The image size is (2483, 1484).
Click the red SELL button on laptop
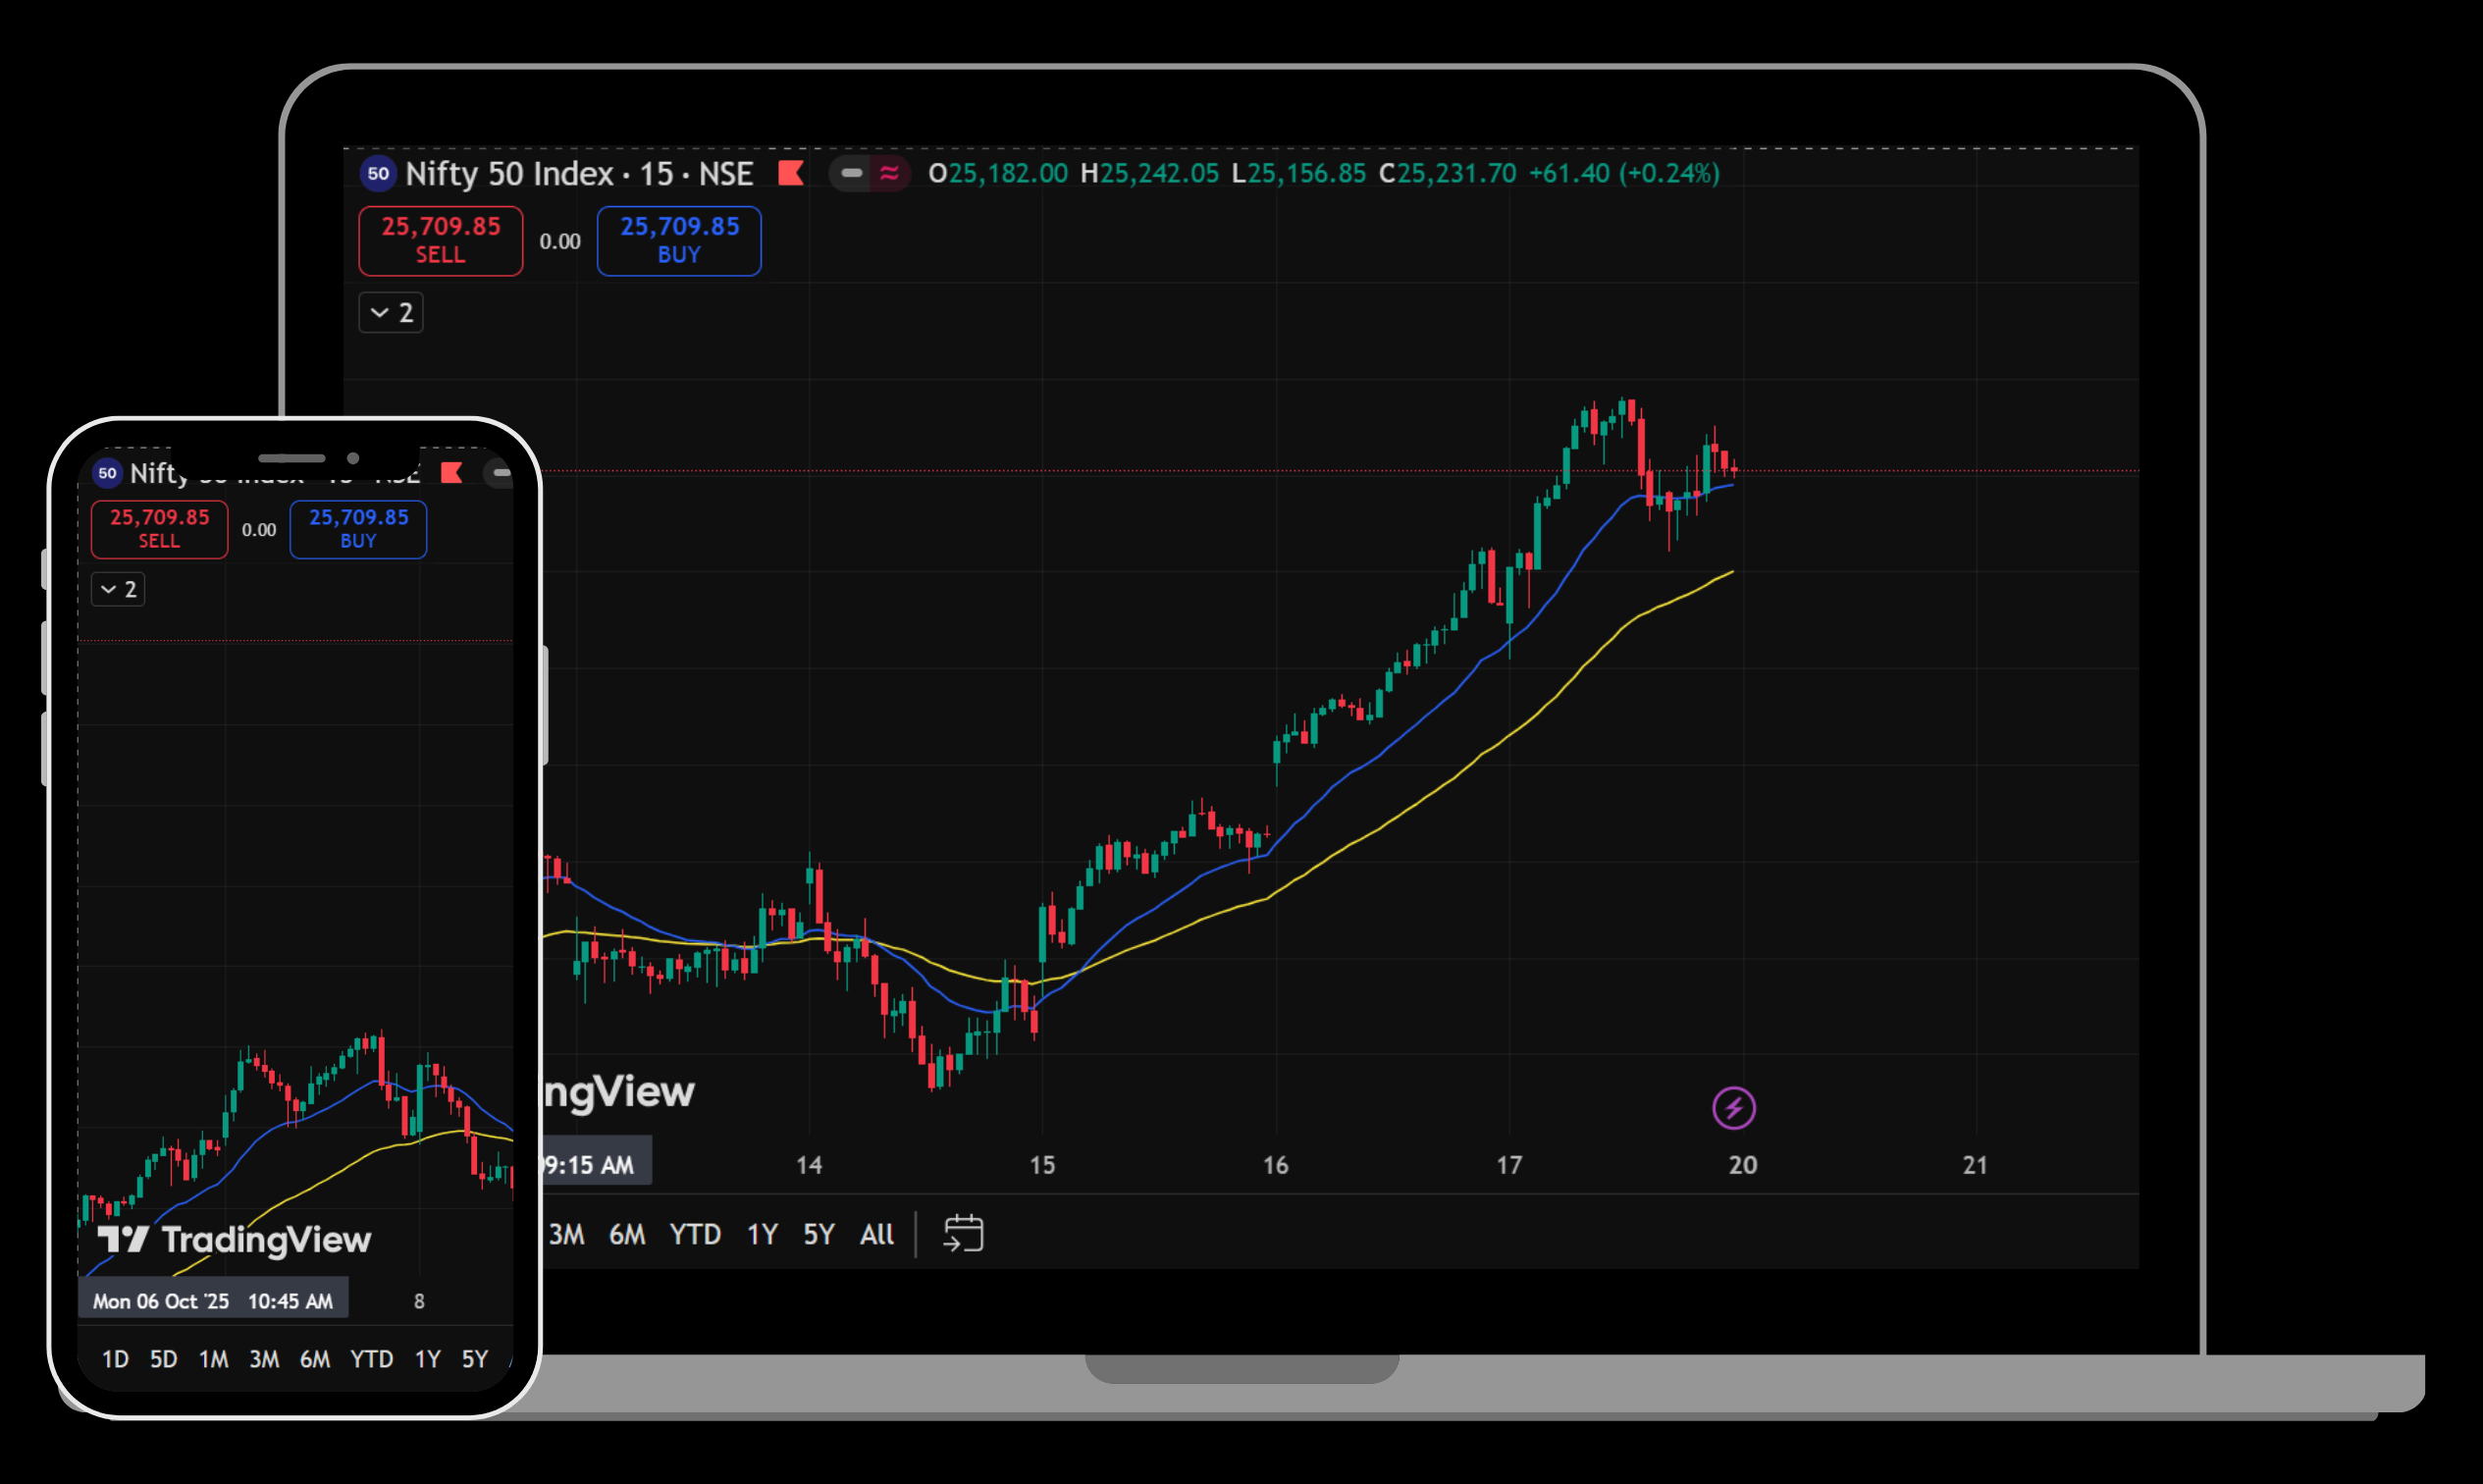coord(440,240)
